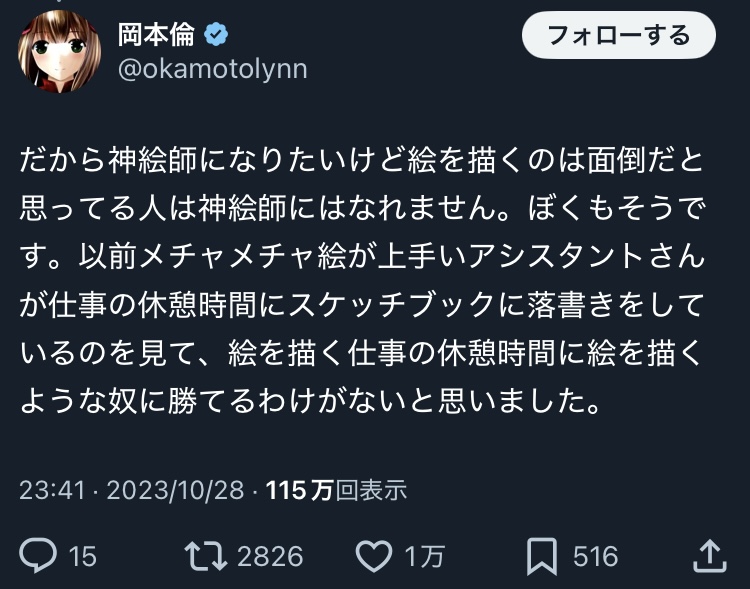The height and width of the screenshot is (589, 750).
Task: Bookmark the tweet with the bookmark icon
Action: coord(542,556)
